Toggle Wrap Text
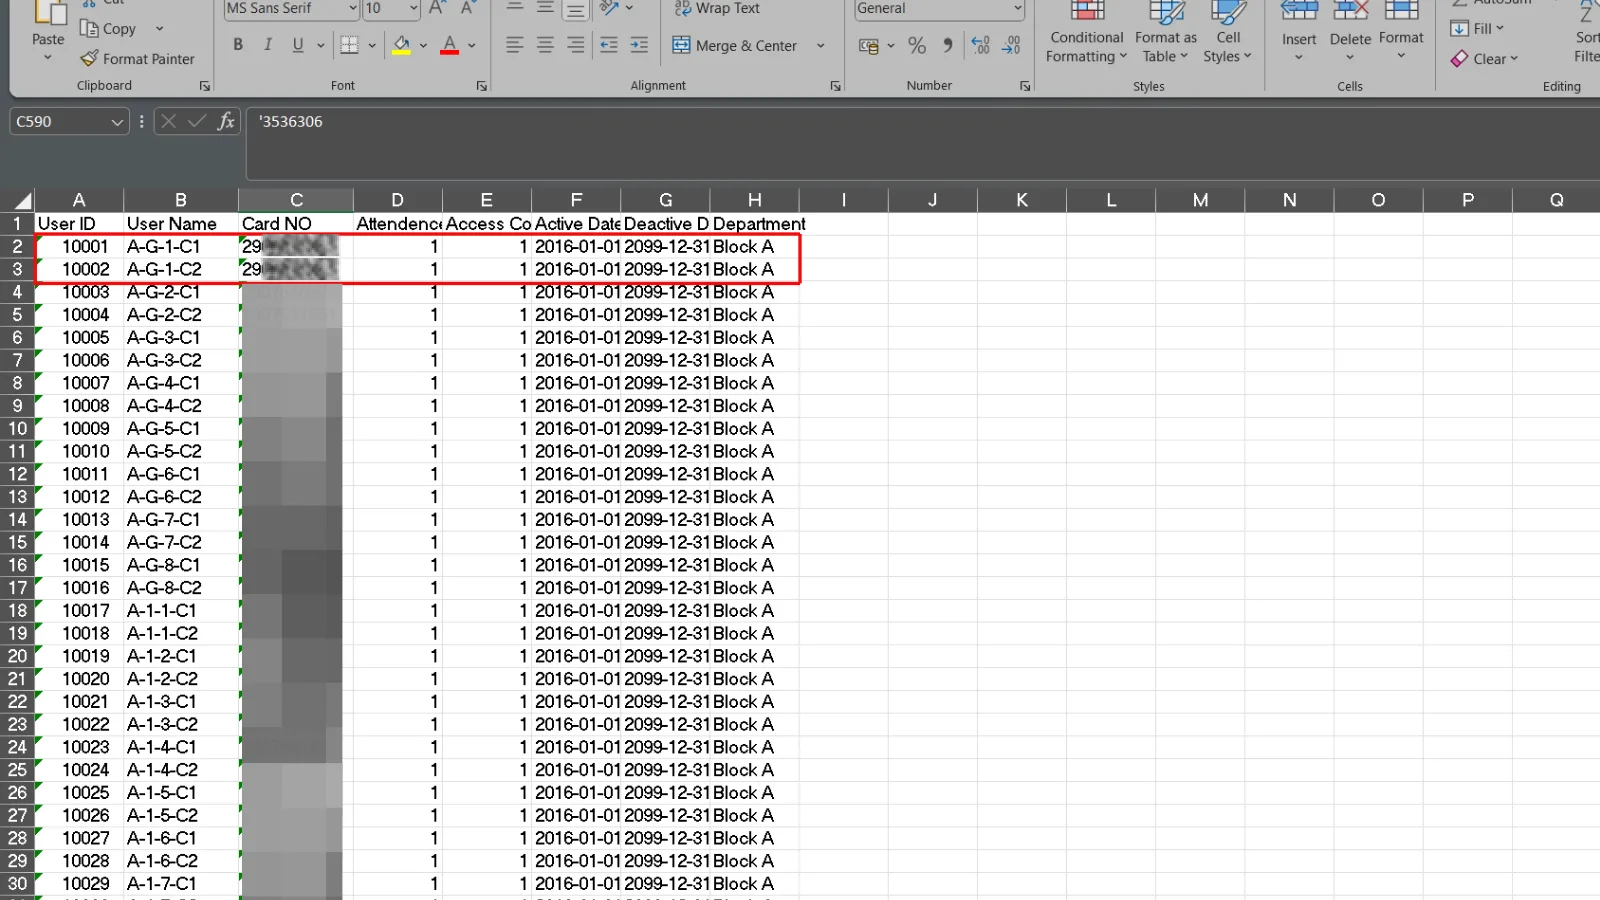The height and width of the screenshot is (900, 1600). click(717, 9)
